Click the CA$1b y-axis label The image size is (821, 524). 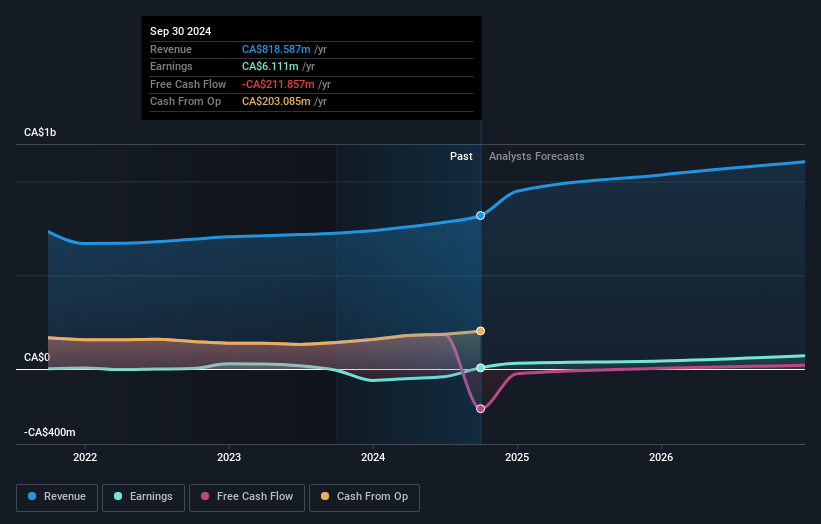coord(40,132)
